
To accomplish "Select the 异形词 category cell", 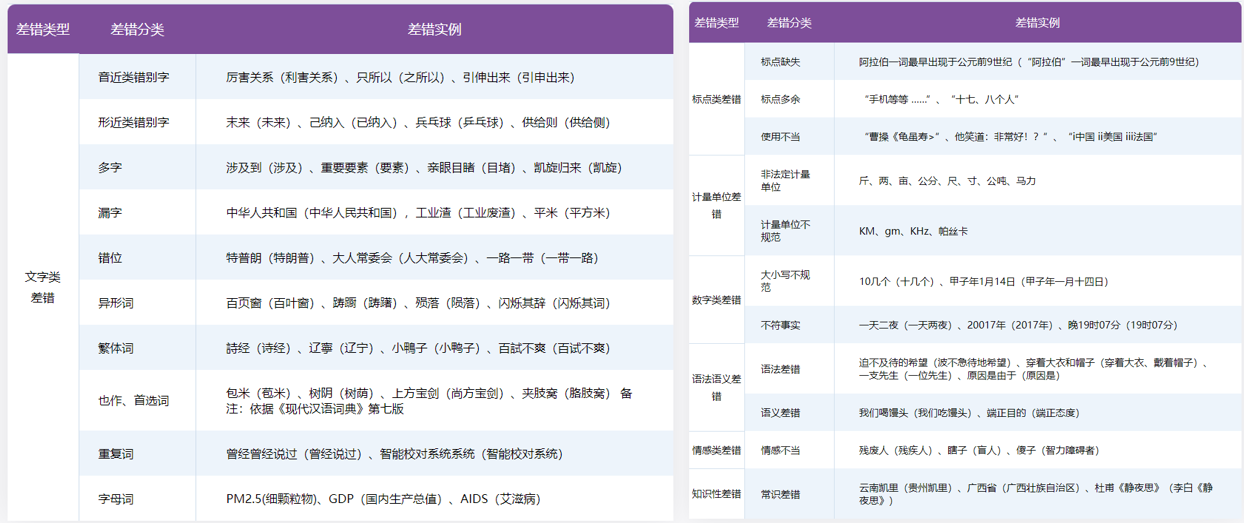I will pyautogui.click(x=116, y=303).
